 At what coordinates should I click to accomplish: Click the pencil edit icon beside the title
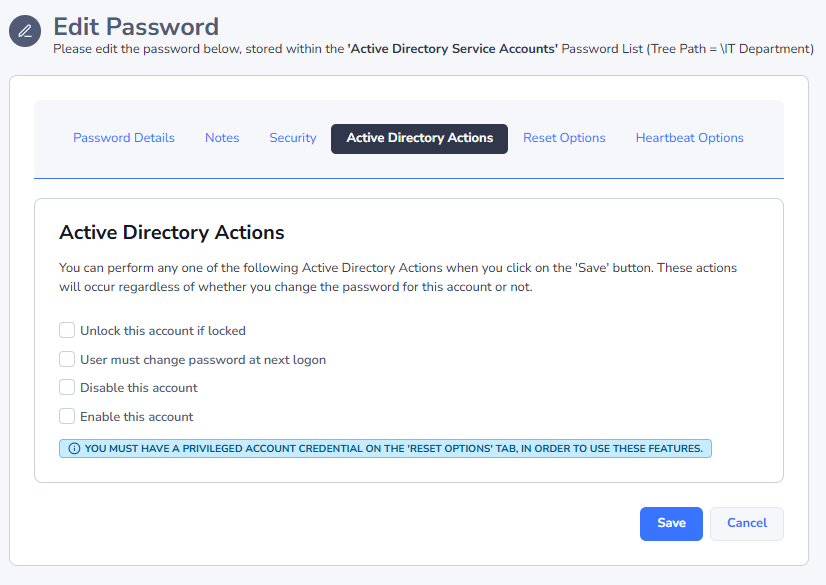[25, 31]
